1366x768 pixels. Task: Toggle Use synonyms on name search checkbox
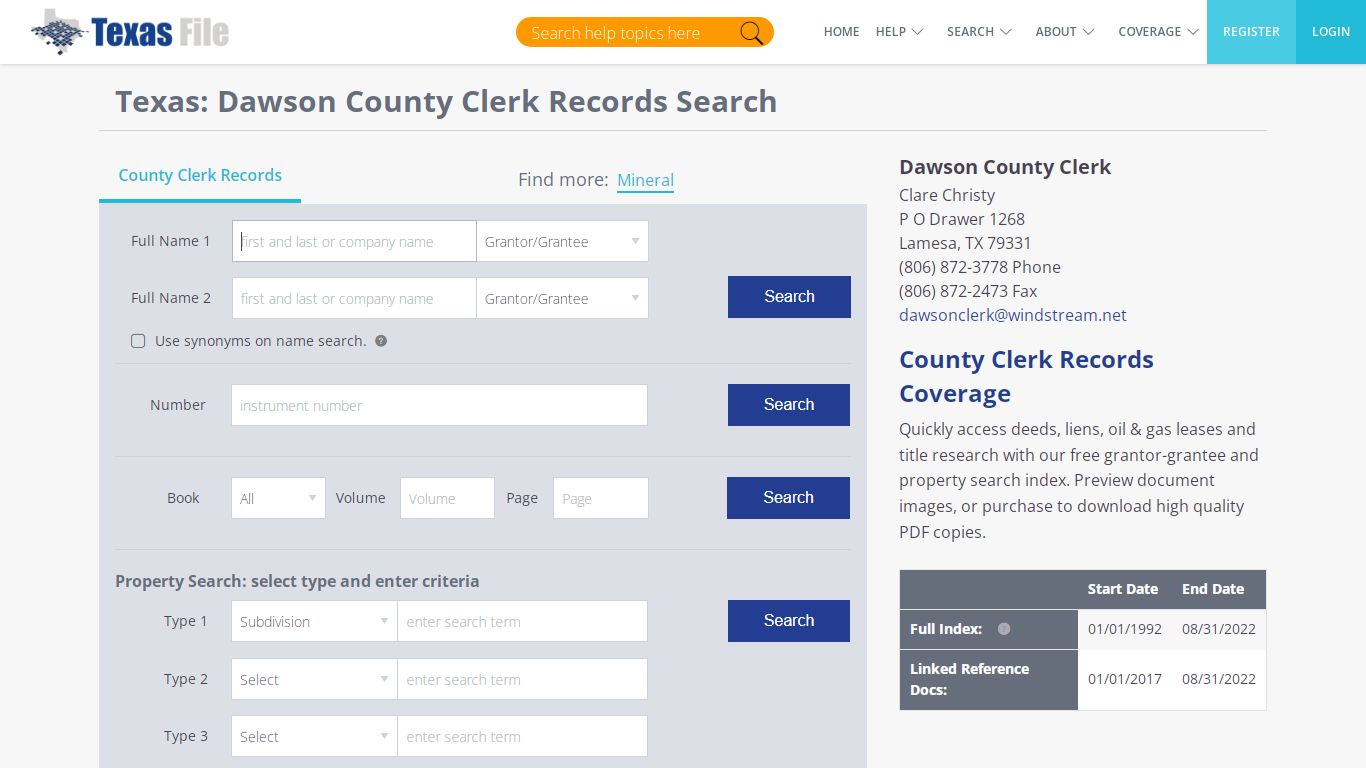(138, 341)
